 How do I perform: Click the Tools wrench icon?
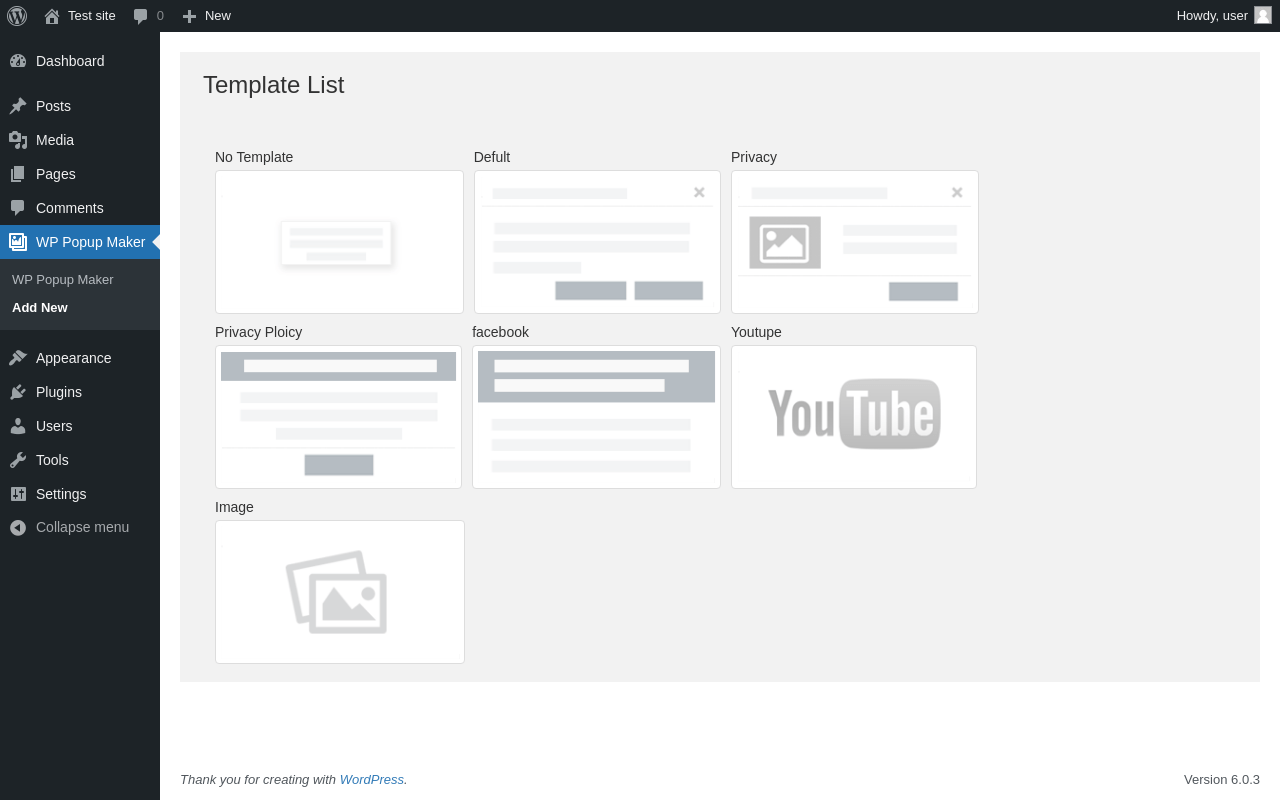[18, 460]
